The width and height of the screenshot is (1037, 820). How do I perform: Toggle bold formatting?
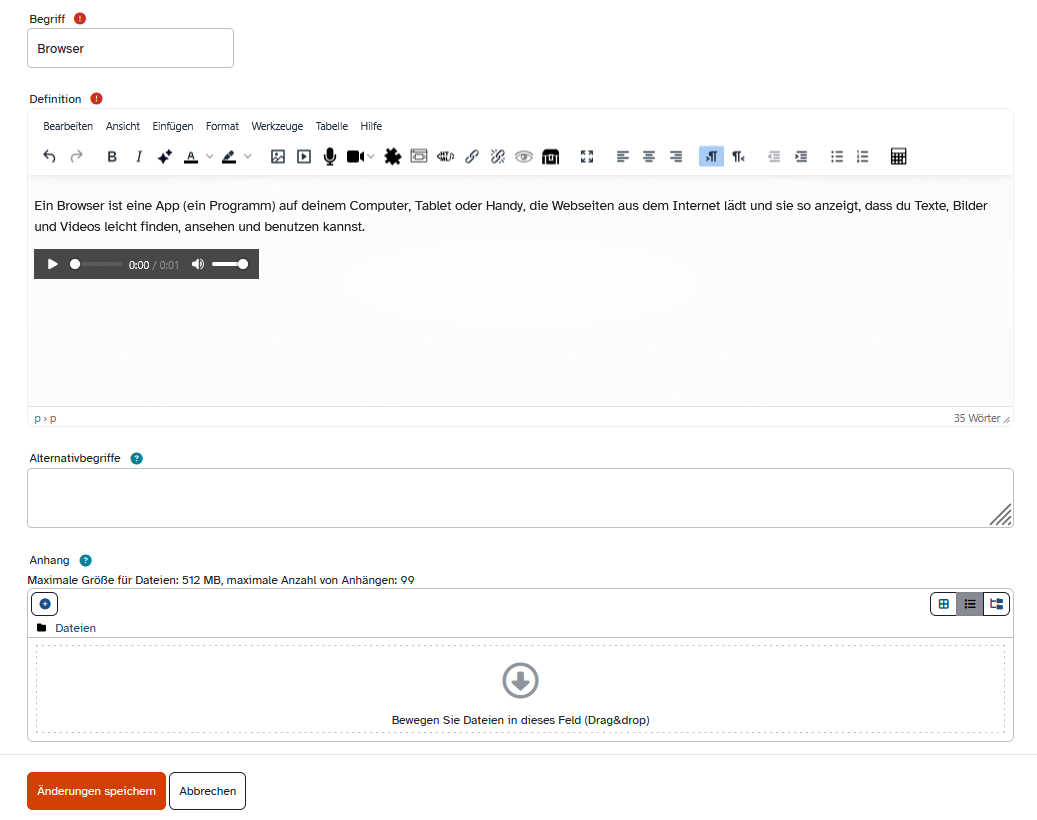coord(112,156)
